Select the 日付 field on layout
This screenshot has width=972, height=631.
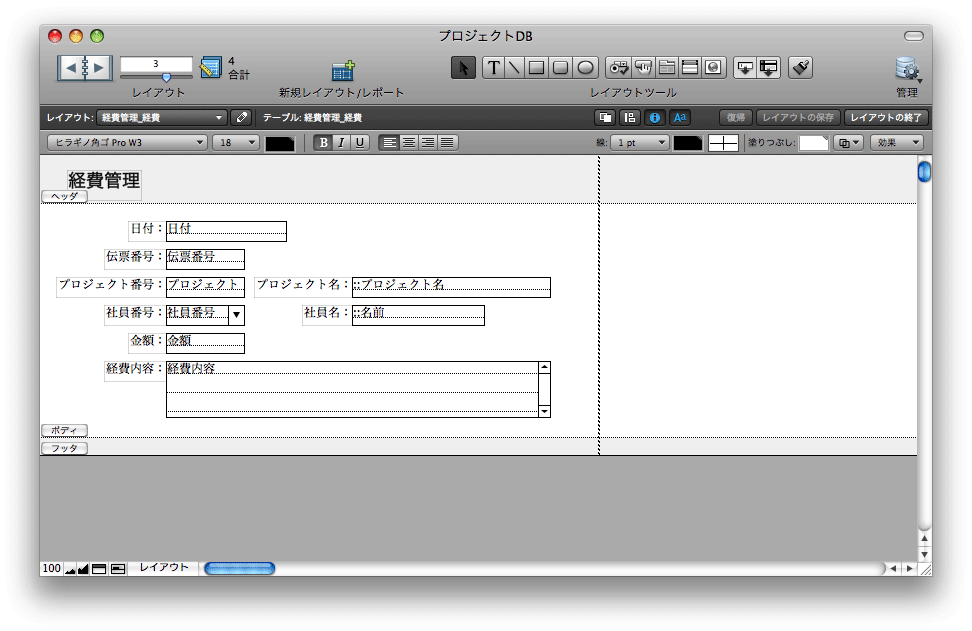226,231
